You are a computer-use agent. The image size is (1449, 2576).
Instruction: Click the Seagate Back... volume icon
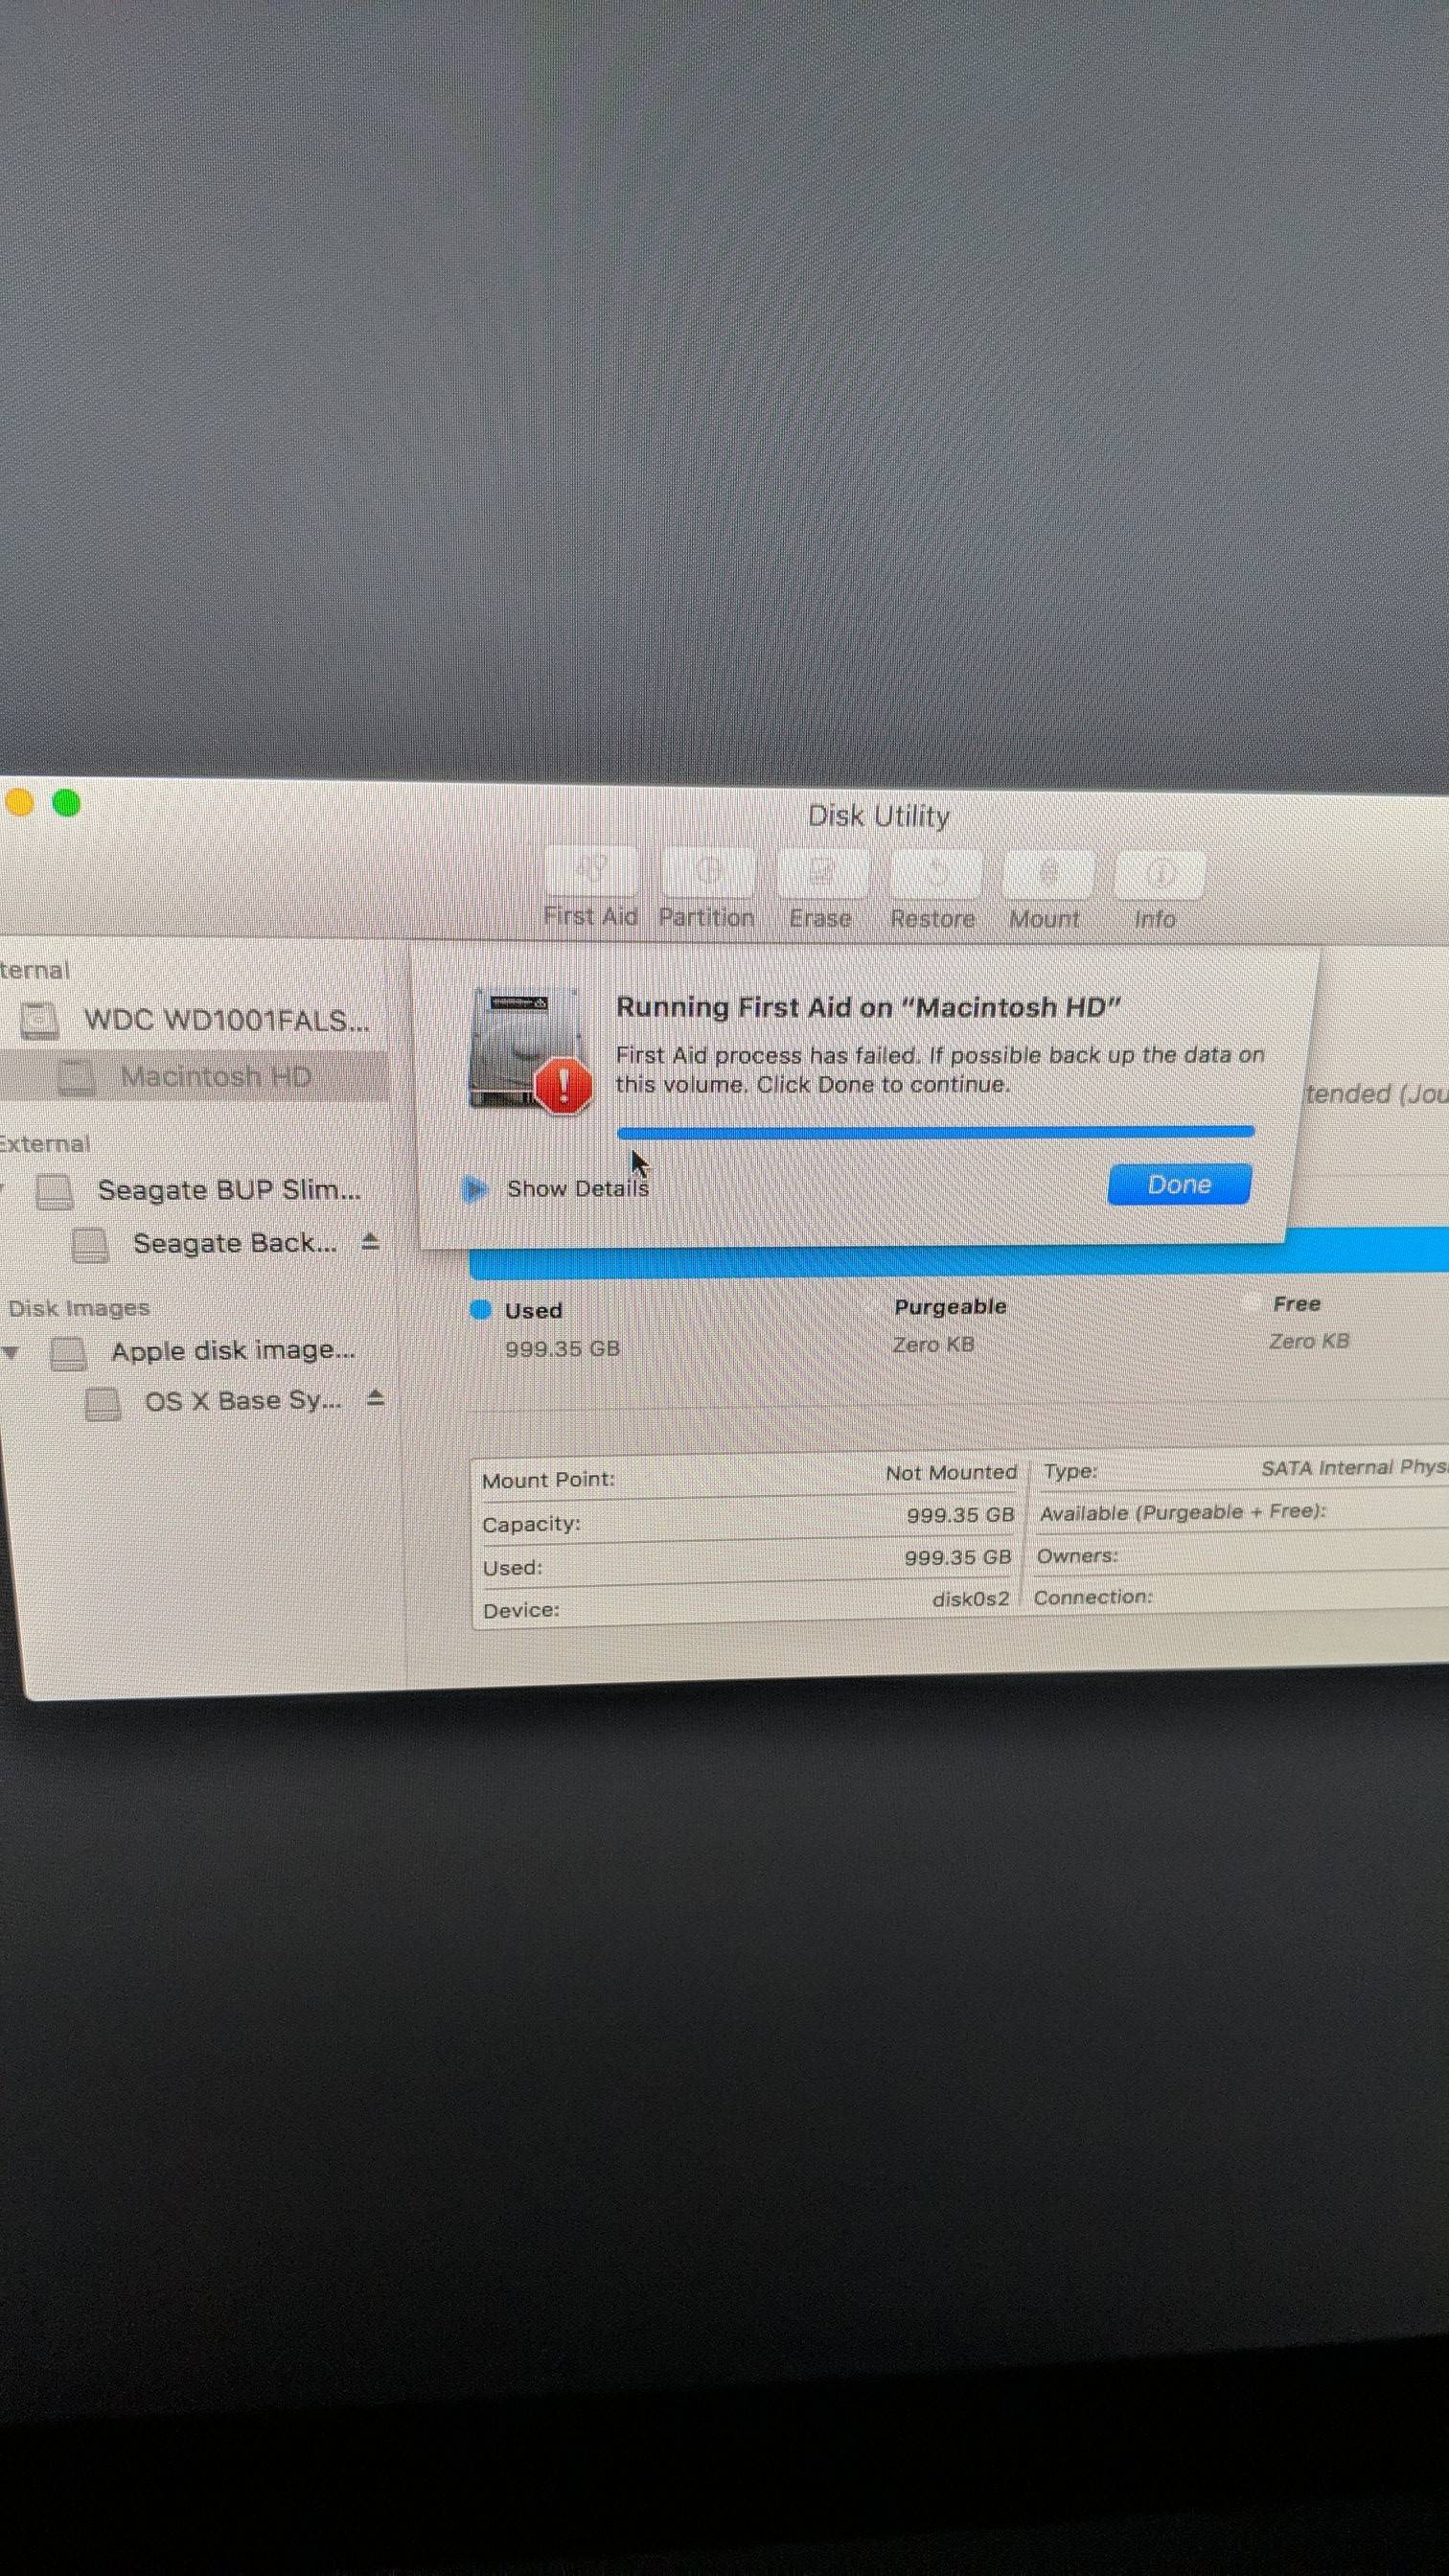tap(91, 1244)
